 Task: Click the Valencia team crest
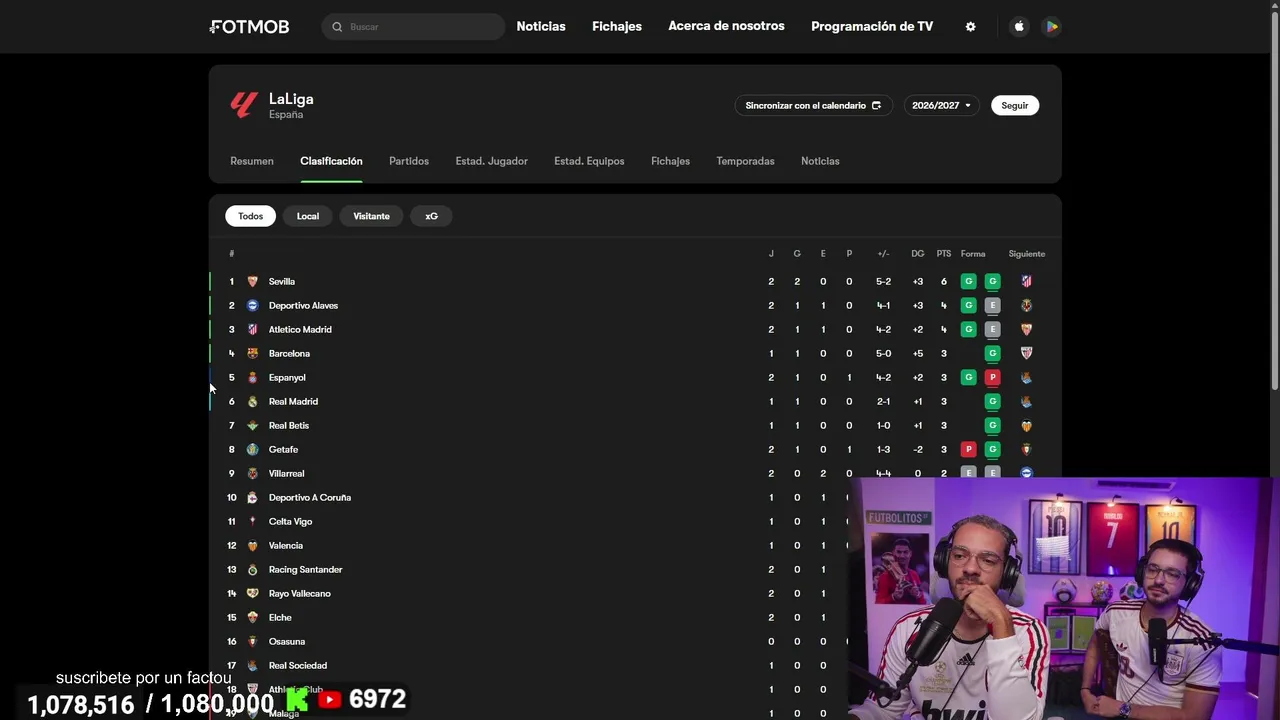click(252, 545)
